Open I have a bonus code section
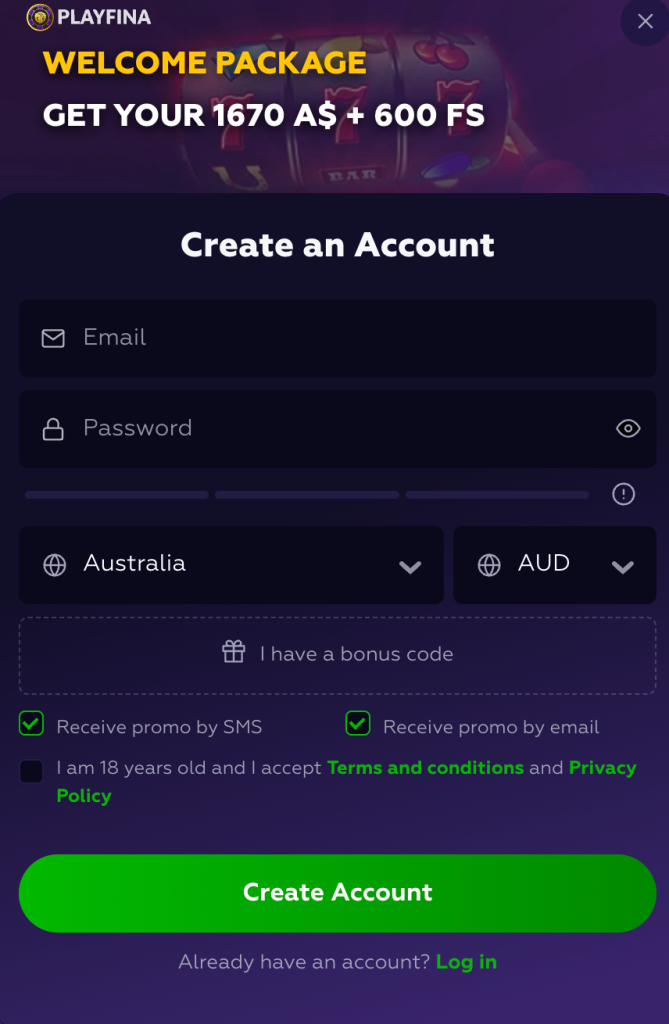This screenshot has width=669, height=1024. (x=338, y=656)
